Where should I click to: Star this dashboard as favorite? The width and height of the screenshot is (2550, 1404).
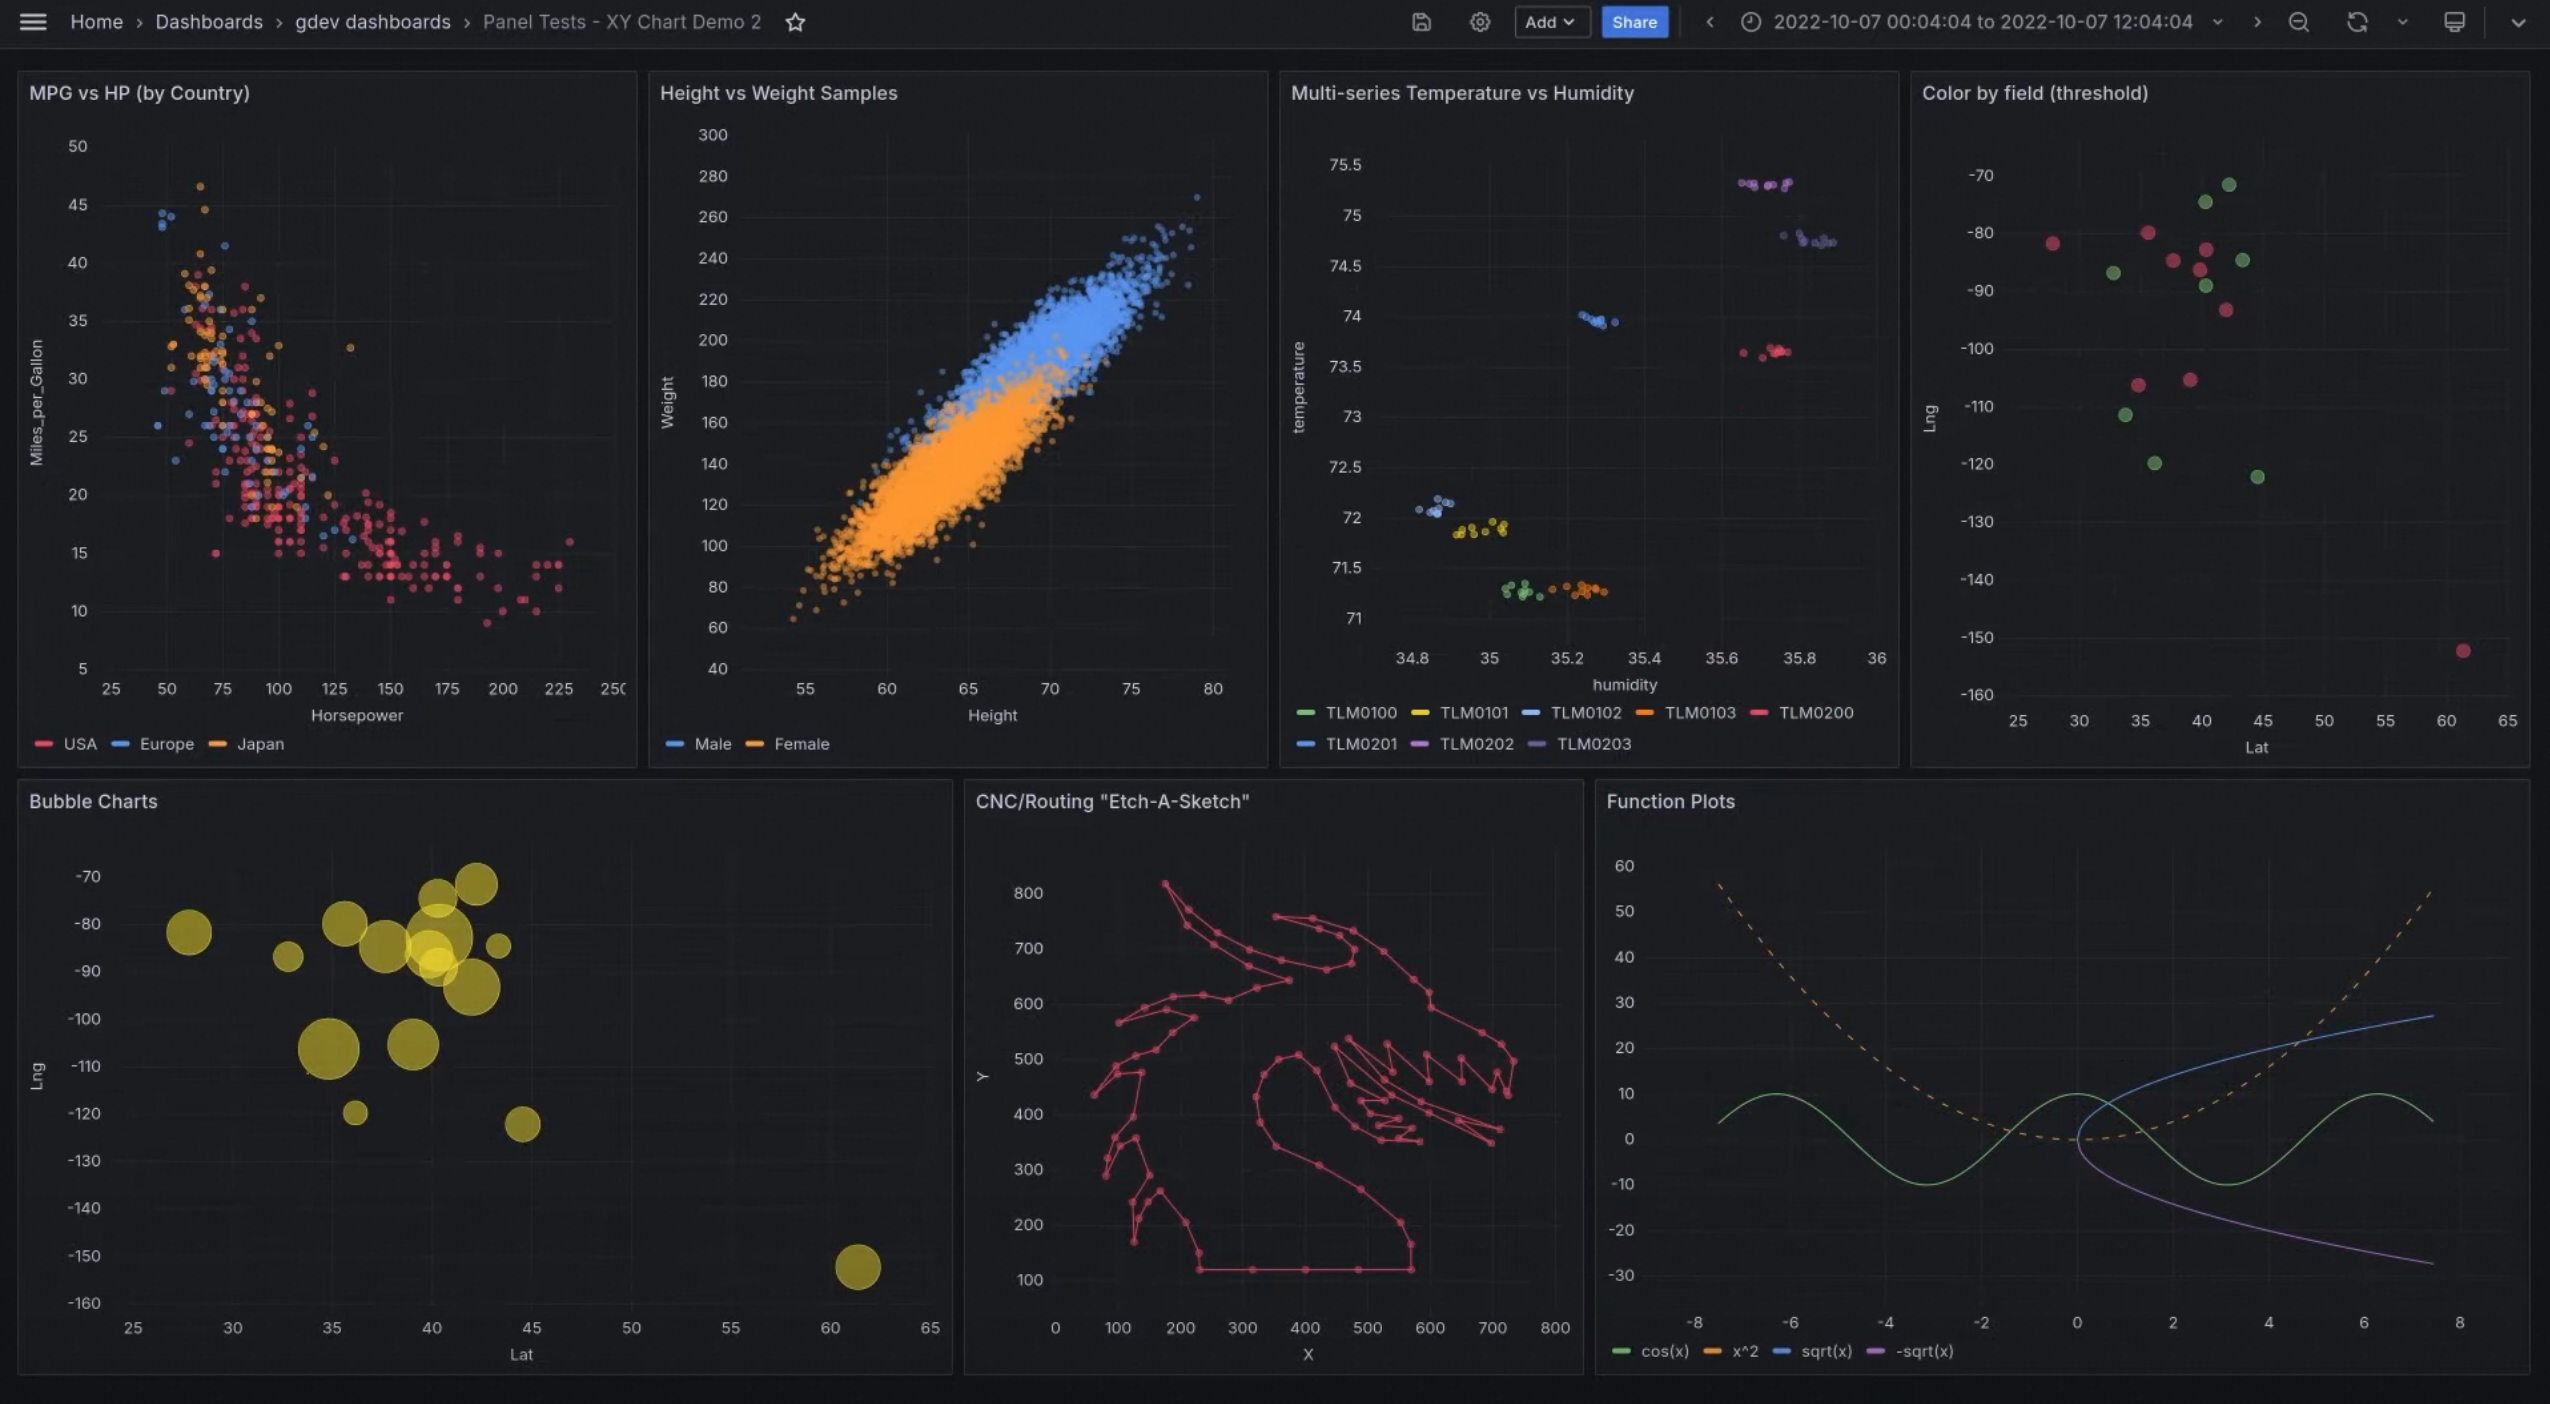(x=795, y=22)
